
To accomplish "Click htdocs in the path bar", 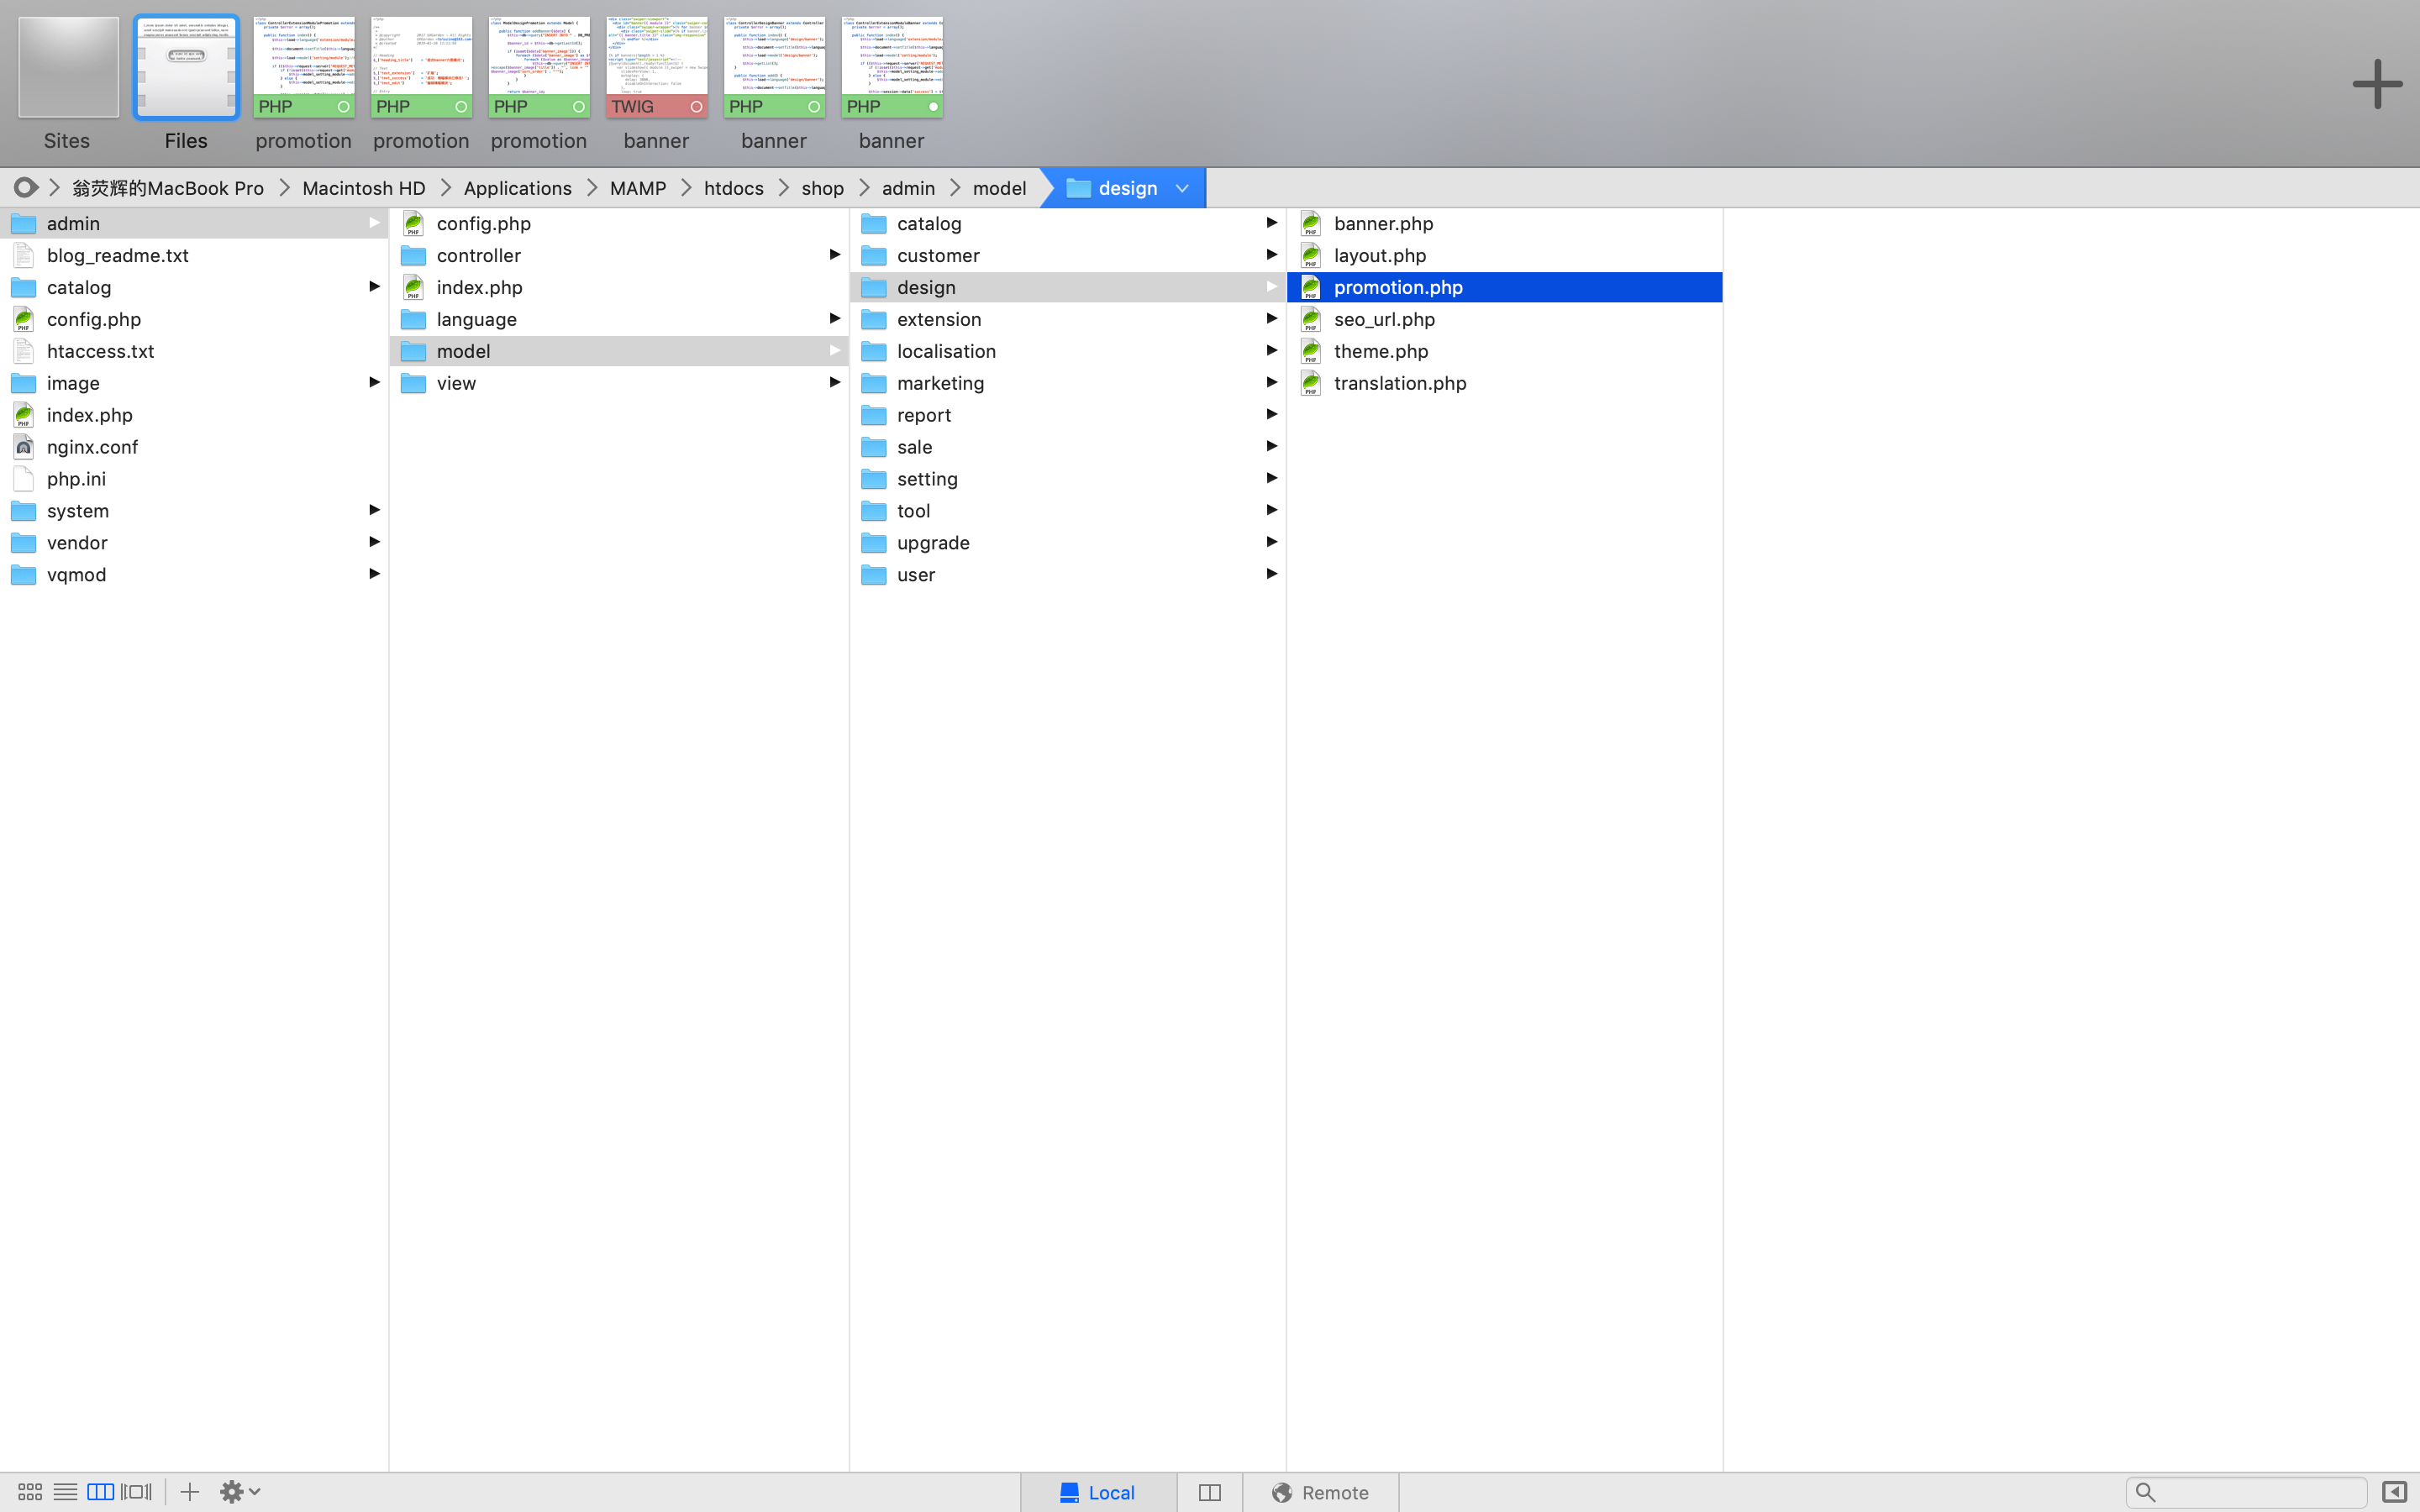I will pyautogui.click(x=733, y=188).
